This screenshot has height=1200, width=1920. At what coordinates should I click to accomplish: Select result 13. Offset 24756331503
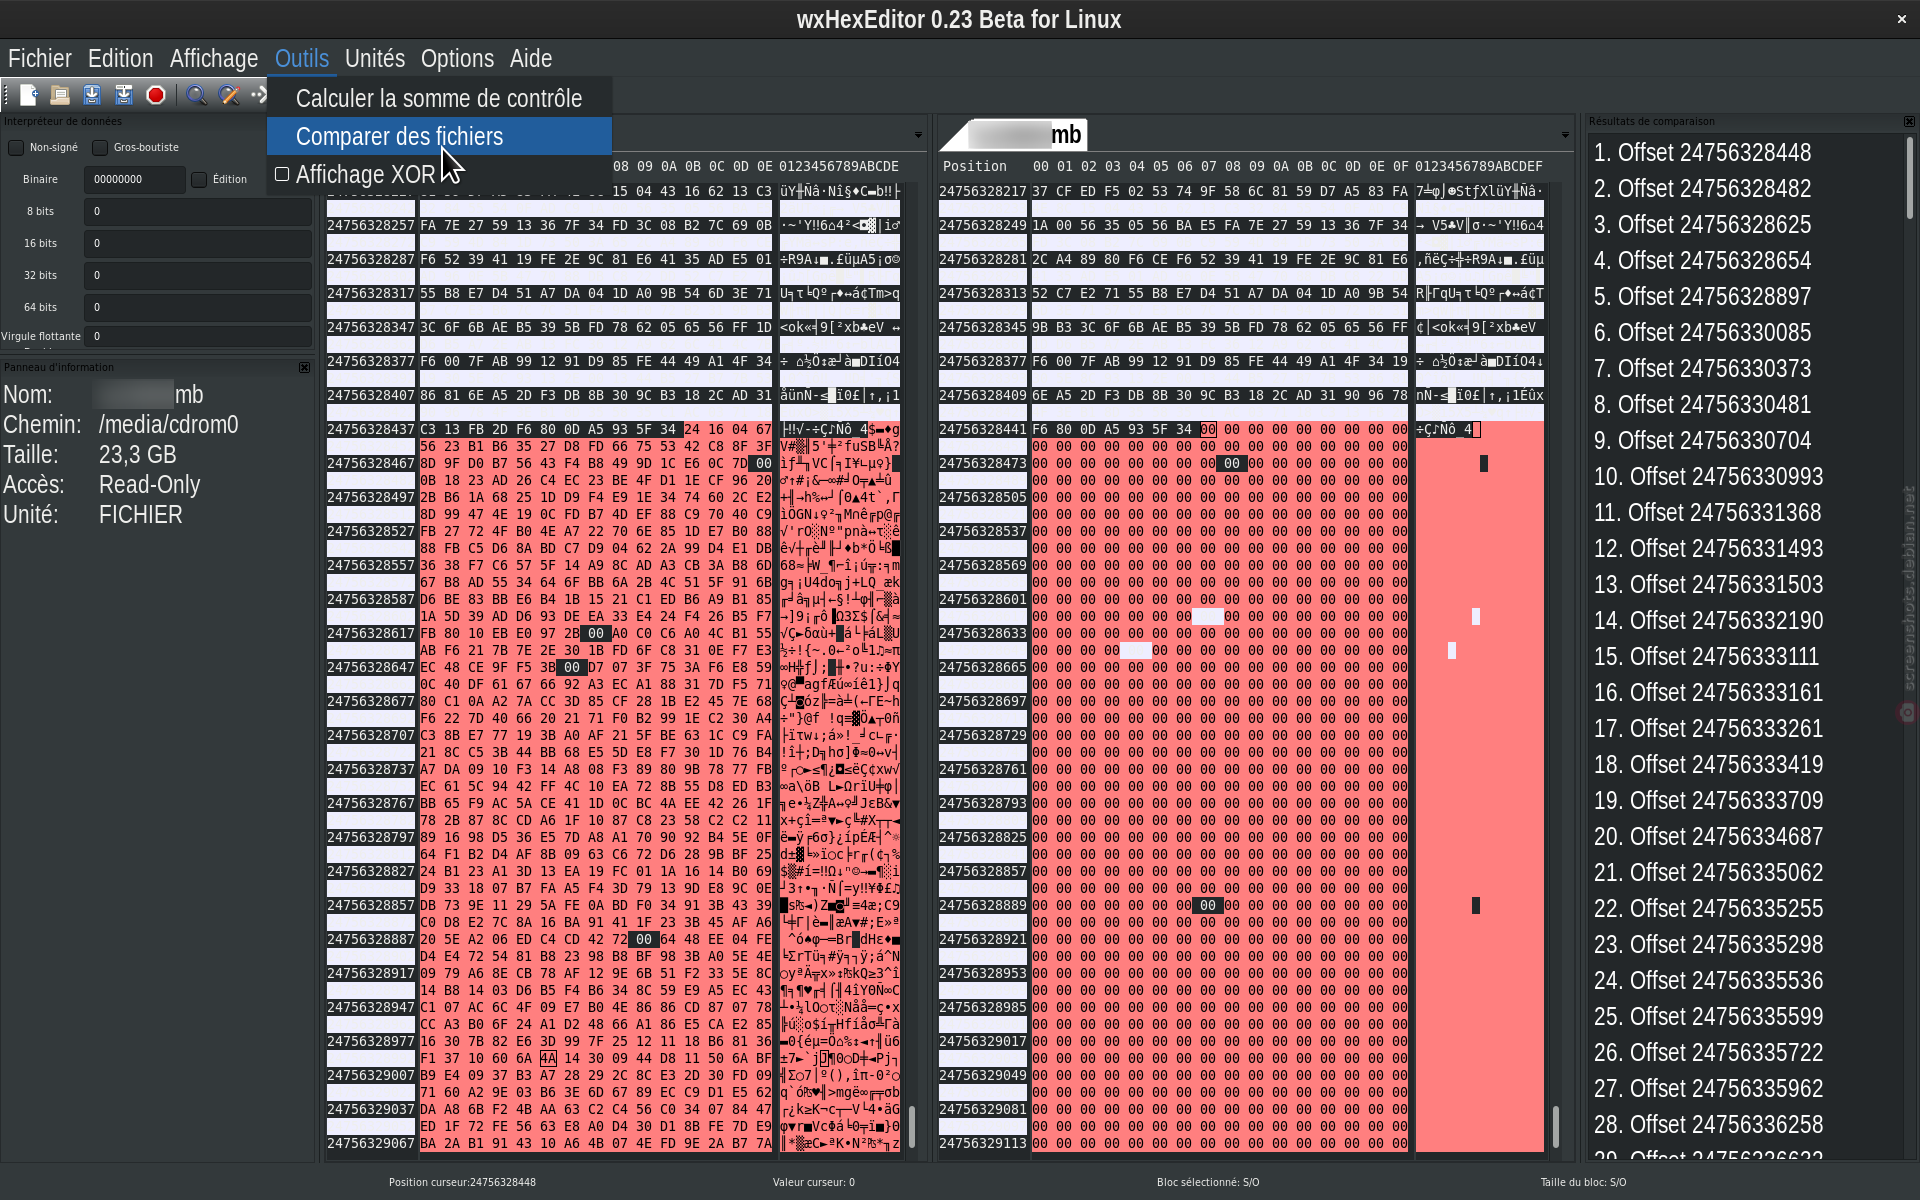click(1708, 584)
